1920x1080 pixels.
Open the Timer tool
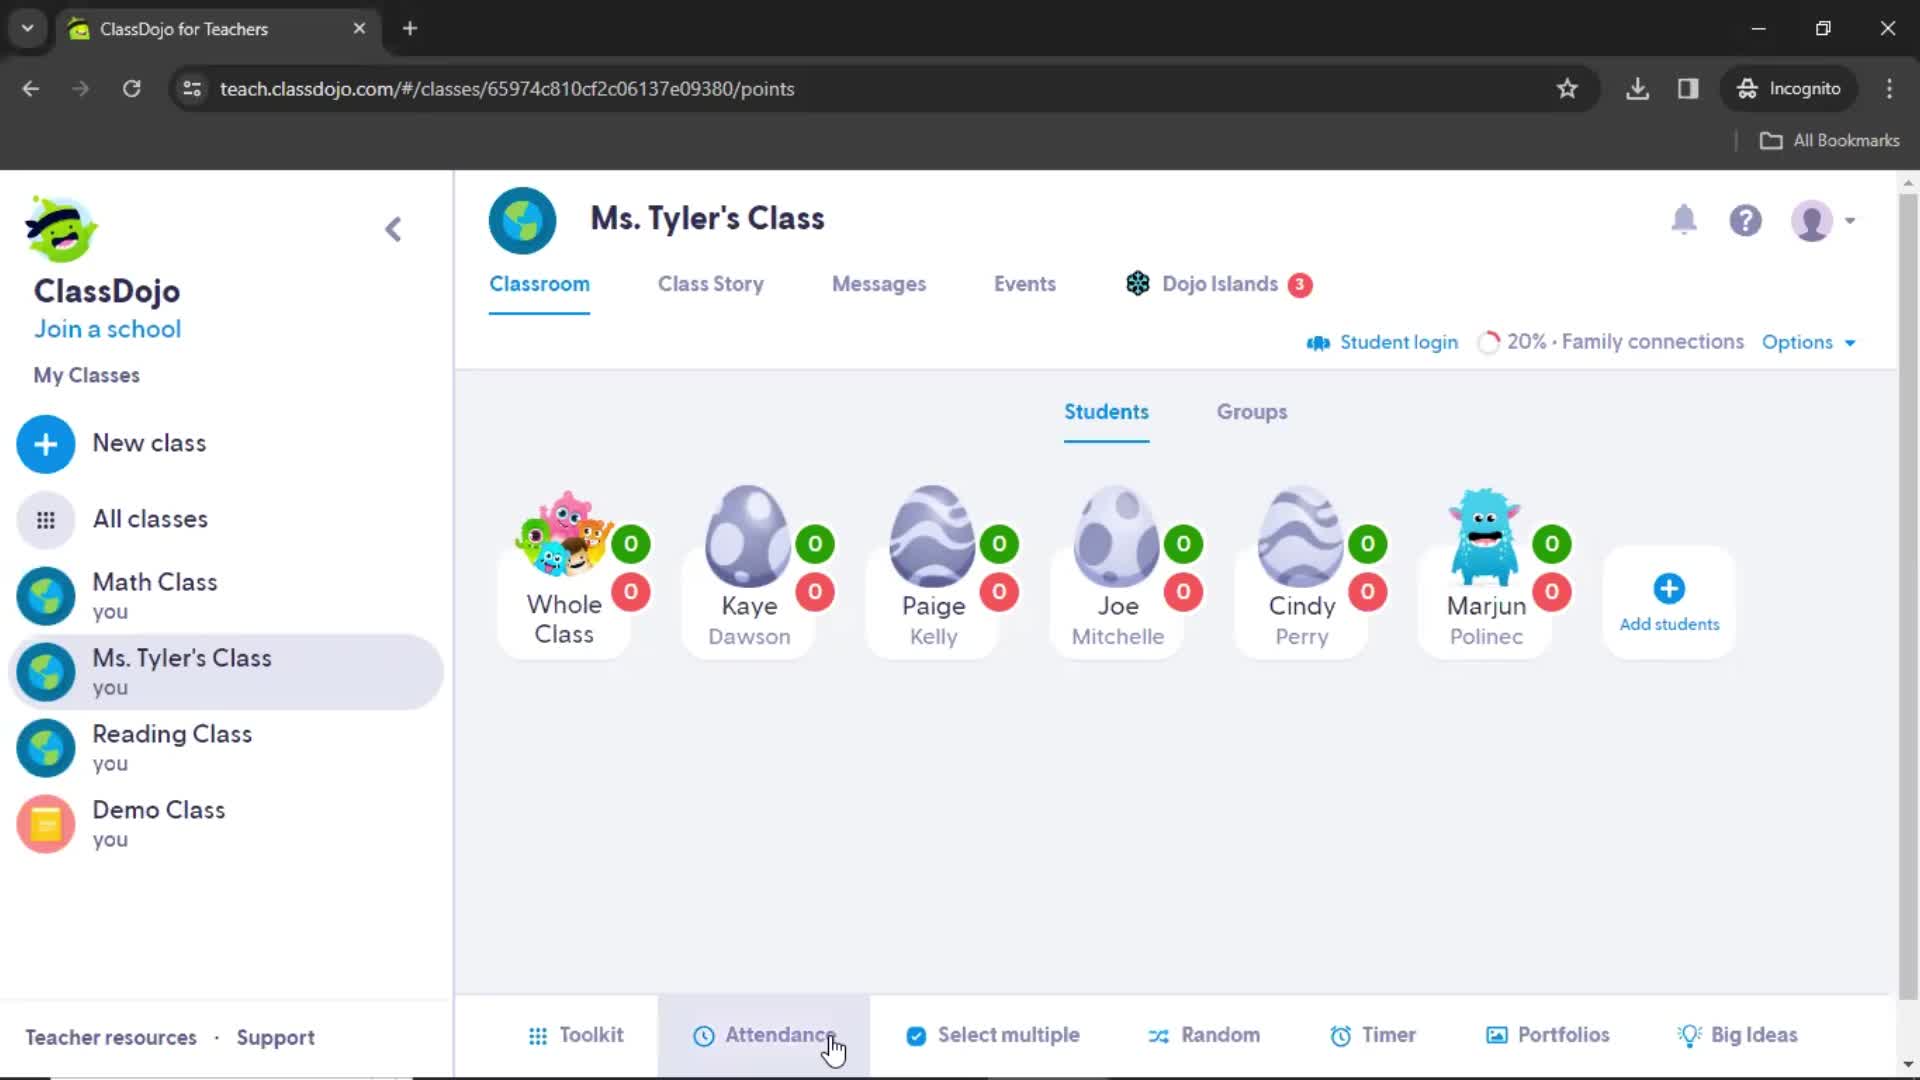1373,1036
